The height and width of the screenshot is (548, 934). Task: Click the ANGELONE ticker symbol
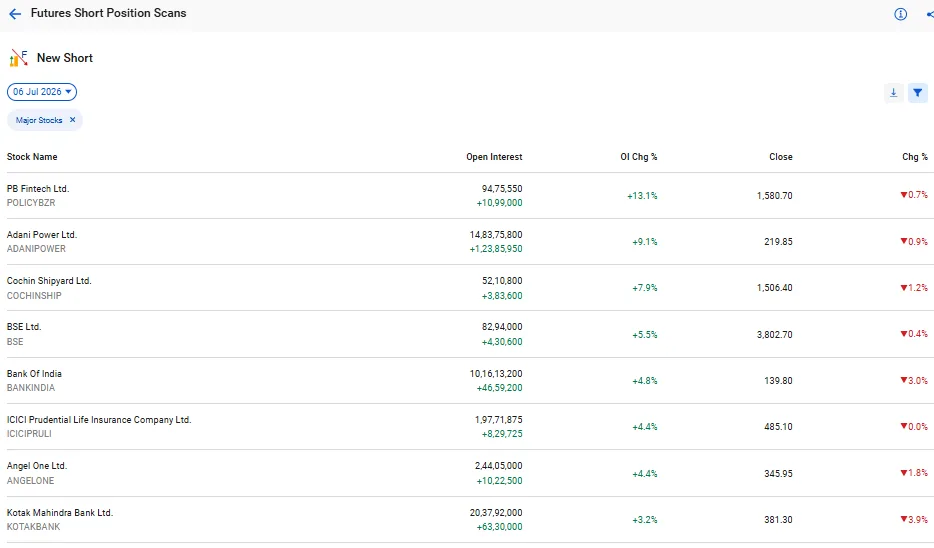point(30,480)
